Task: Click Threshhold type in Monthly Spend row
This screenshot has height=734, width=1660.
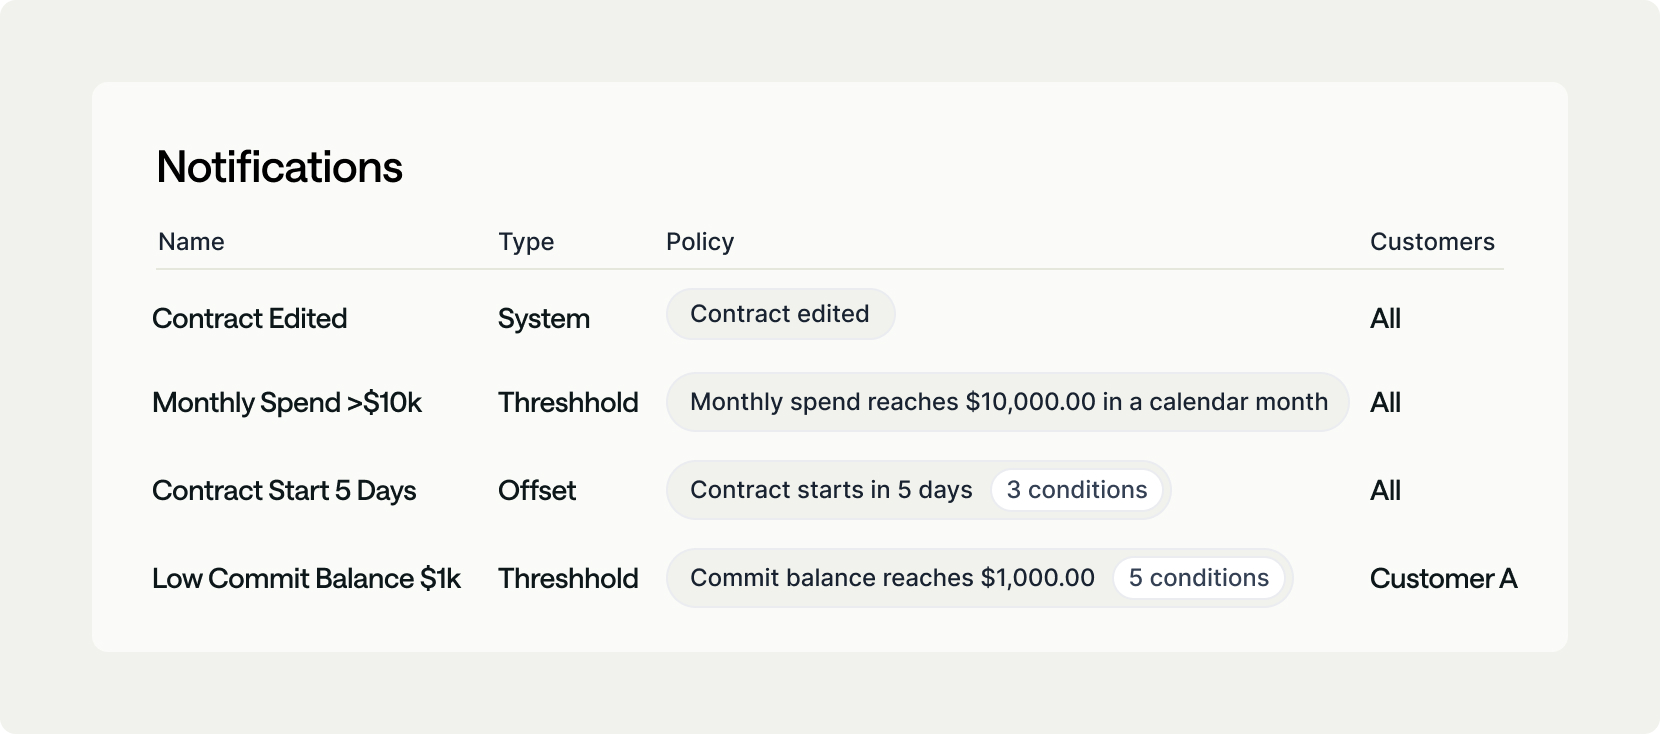Action: click(568, 403)
